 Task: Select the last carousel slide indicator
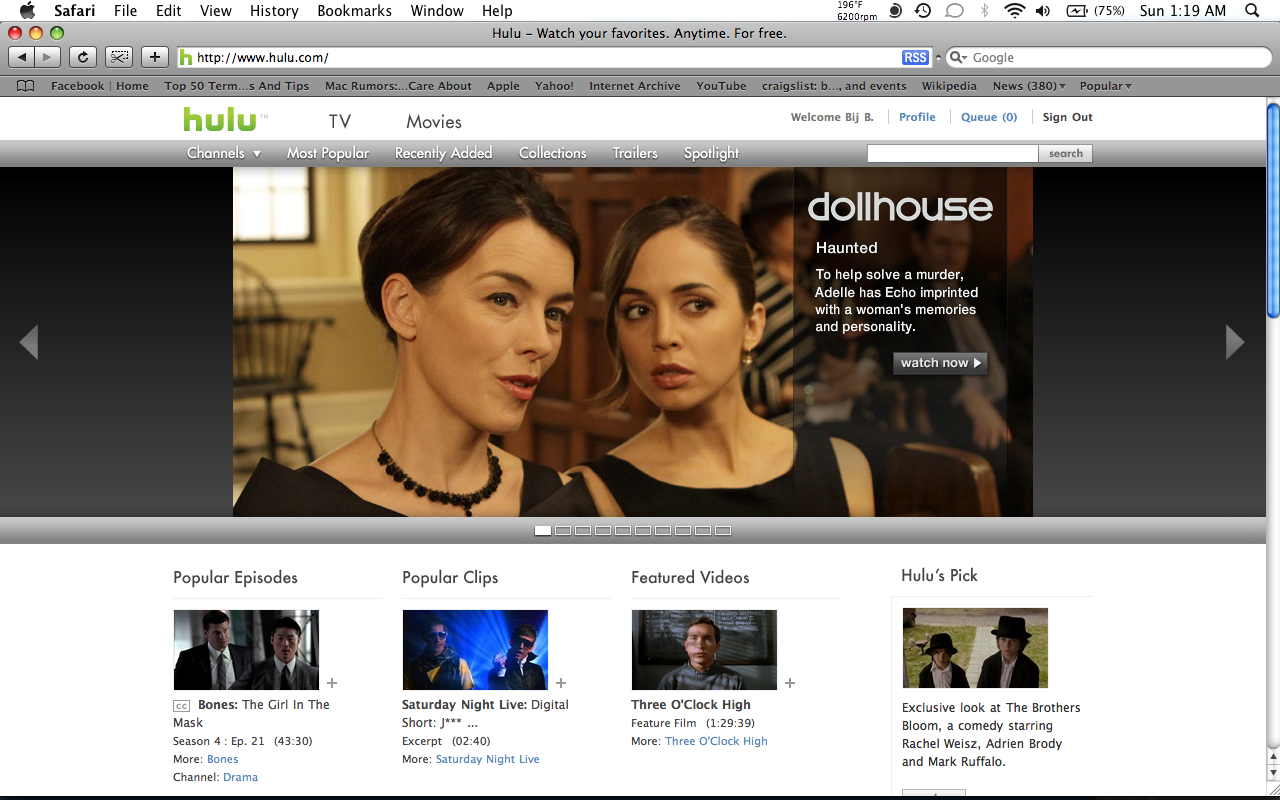coord(723,531)
